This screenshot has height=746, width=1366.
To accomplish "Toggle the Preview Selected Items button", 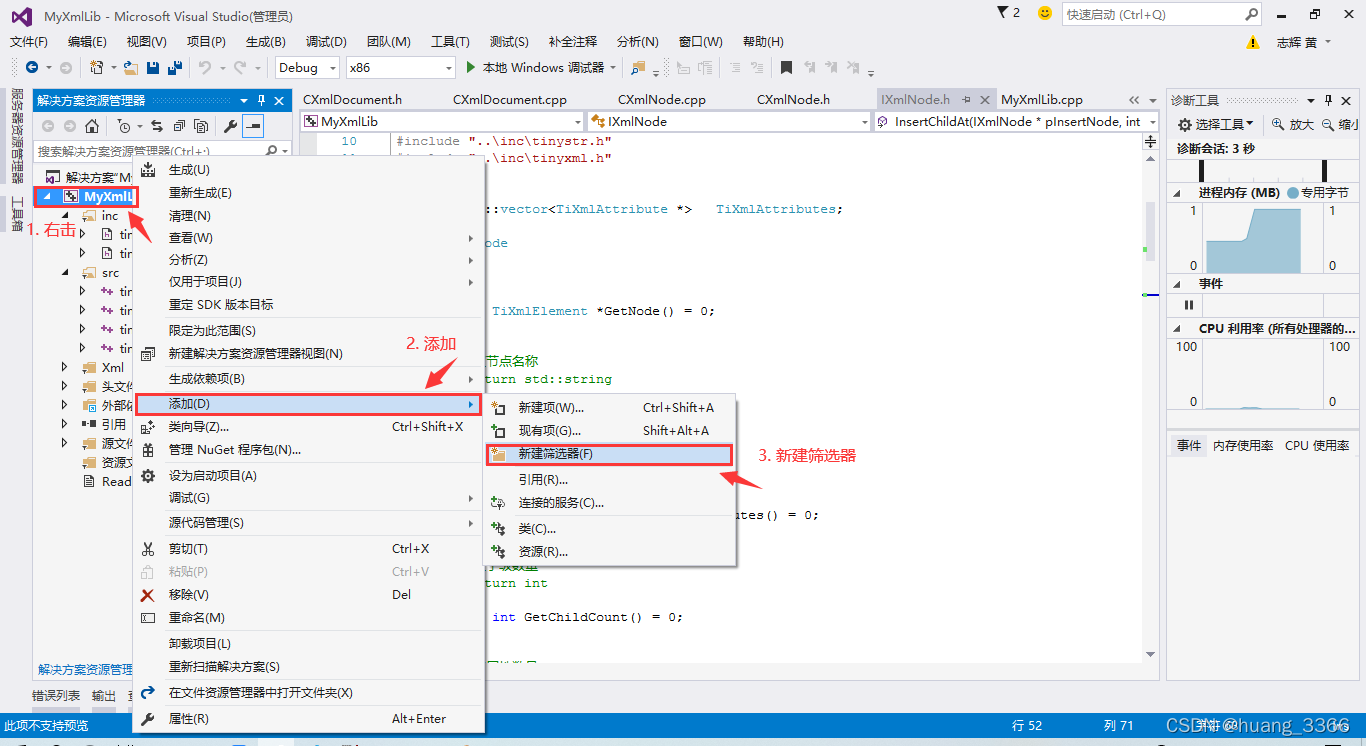I will pos(253,126).
